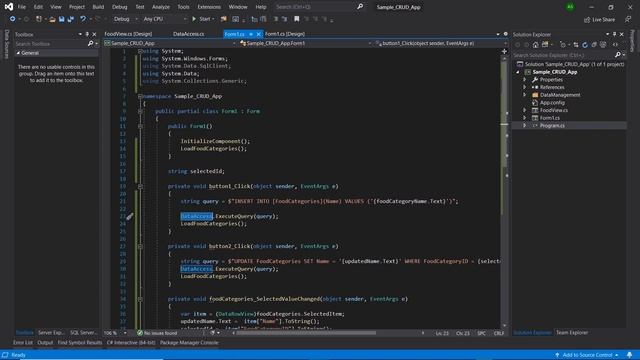640x360 pixels.
Task: Click the View Code icon in Solution Explorer
Action: (615, 45)
